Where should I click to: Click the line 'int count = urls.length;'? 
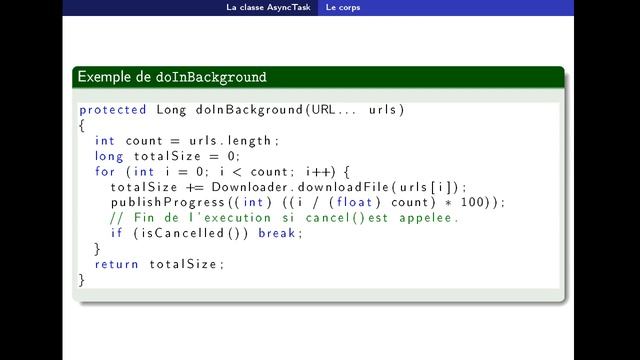187,141
